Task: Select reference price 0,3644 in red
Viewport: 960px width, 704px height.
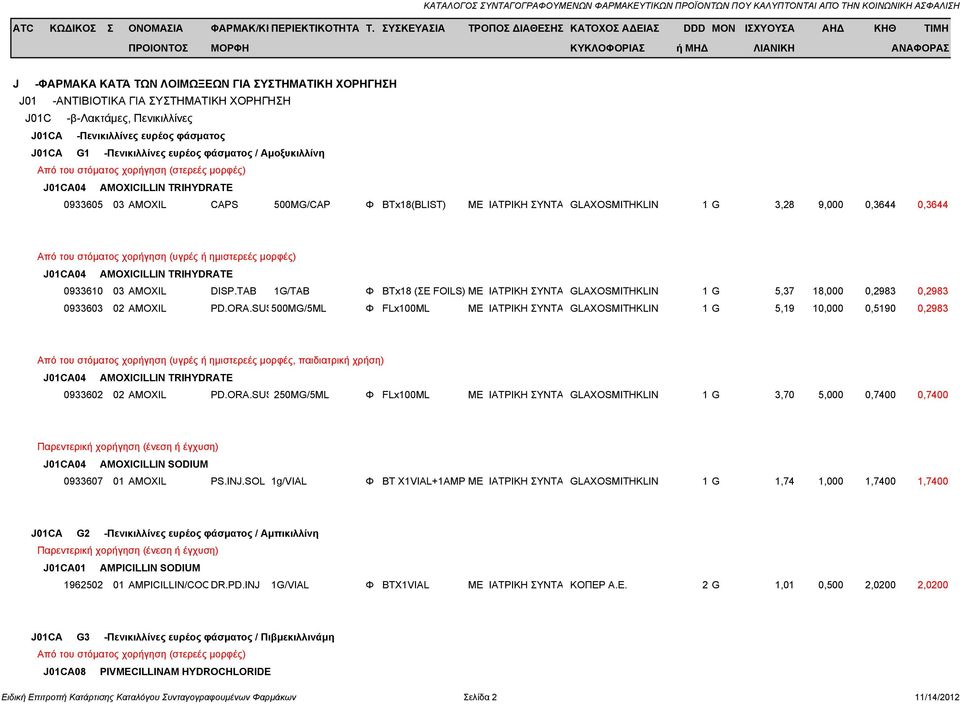Action: [x=932, y=204]
